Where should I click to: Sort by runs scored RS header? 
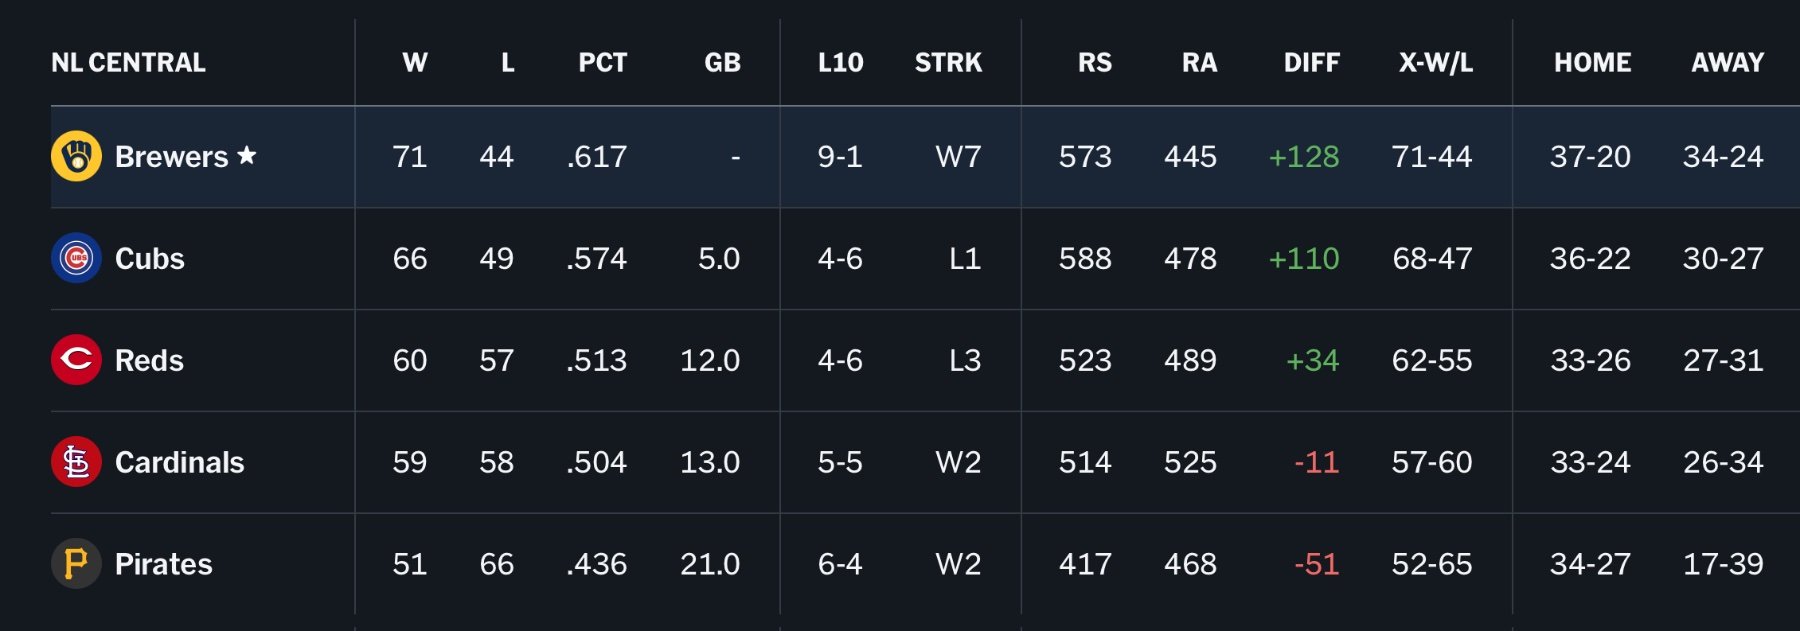(1094, 63)
